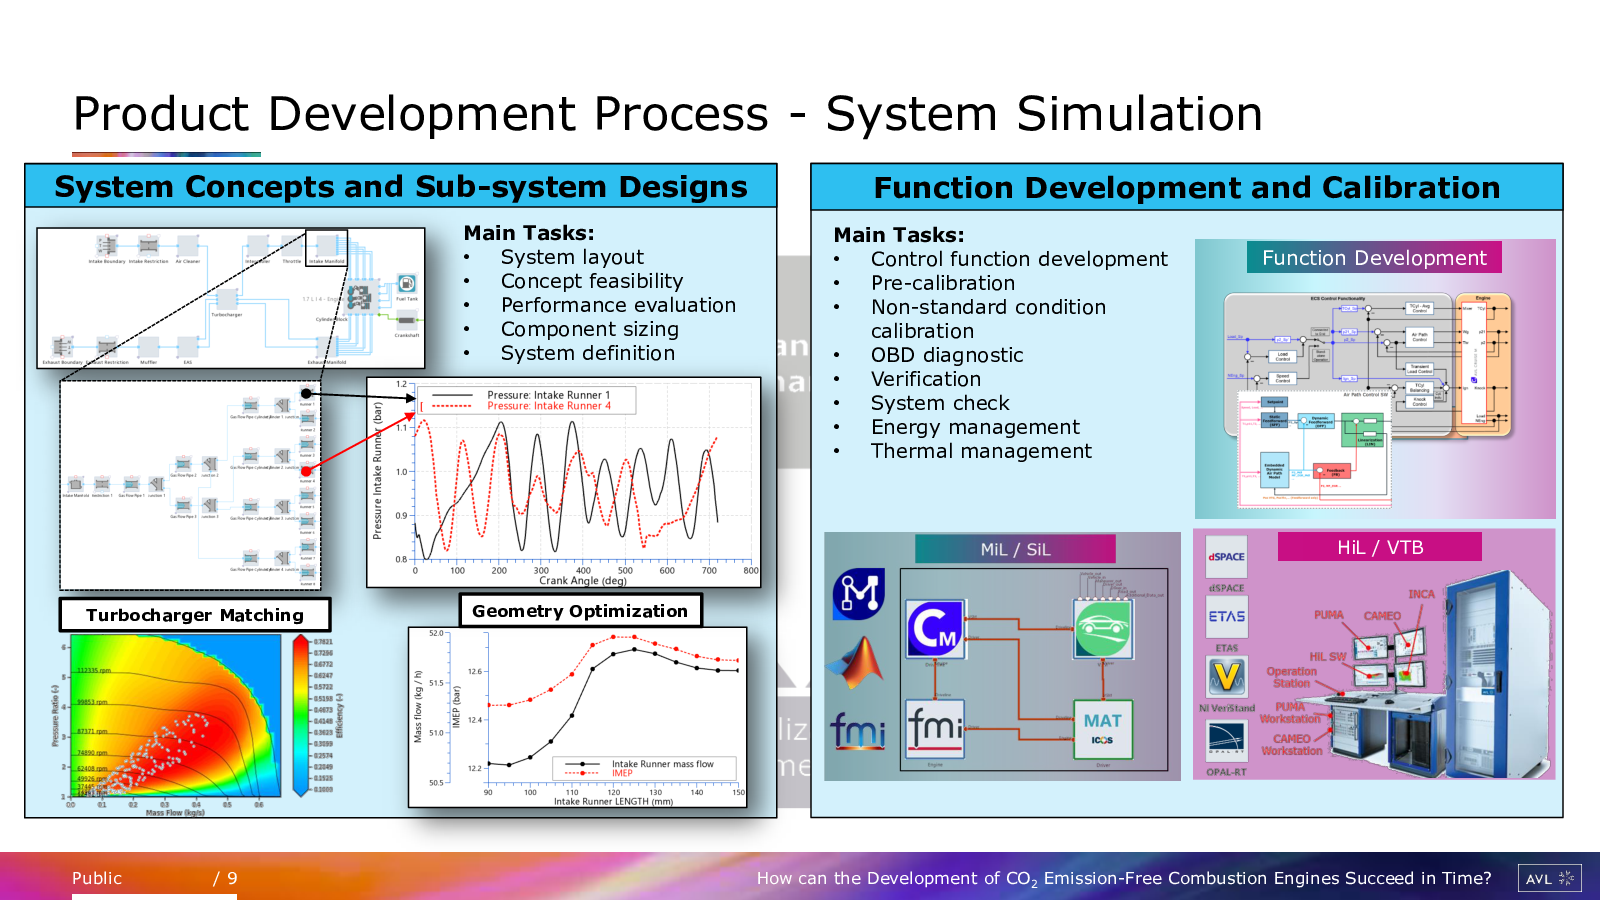Click 'Control function development' bullet
This screenshot has height=900, width=1600.
point(1019,259)
